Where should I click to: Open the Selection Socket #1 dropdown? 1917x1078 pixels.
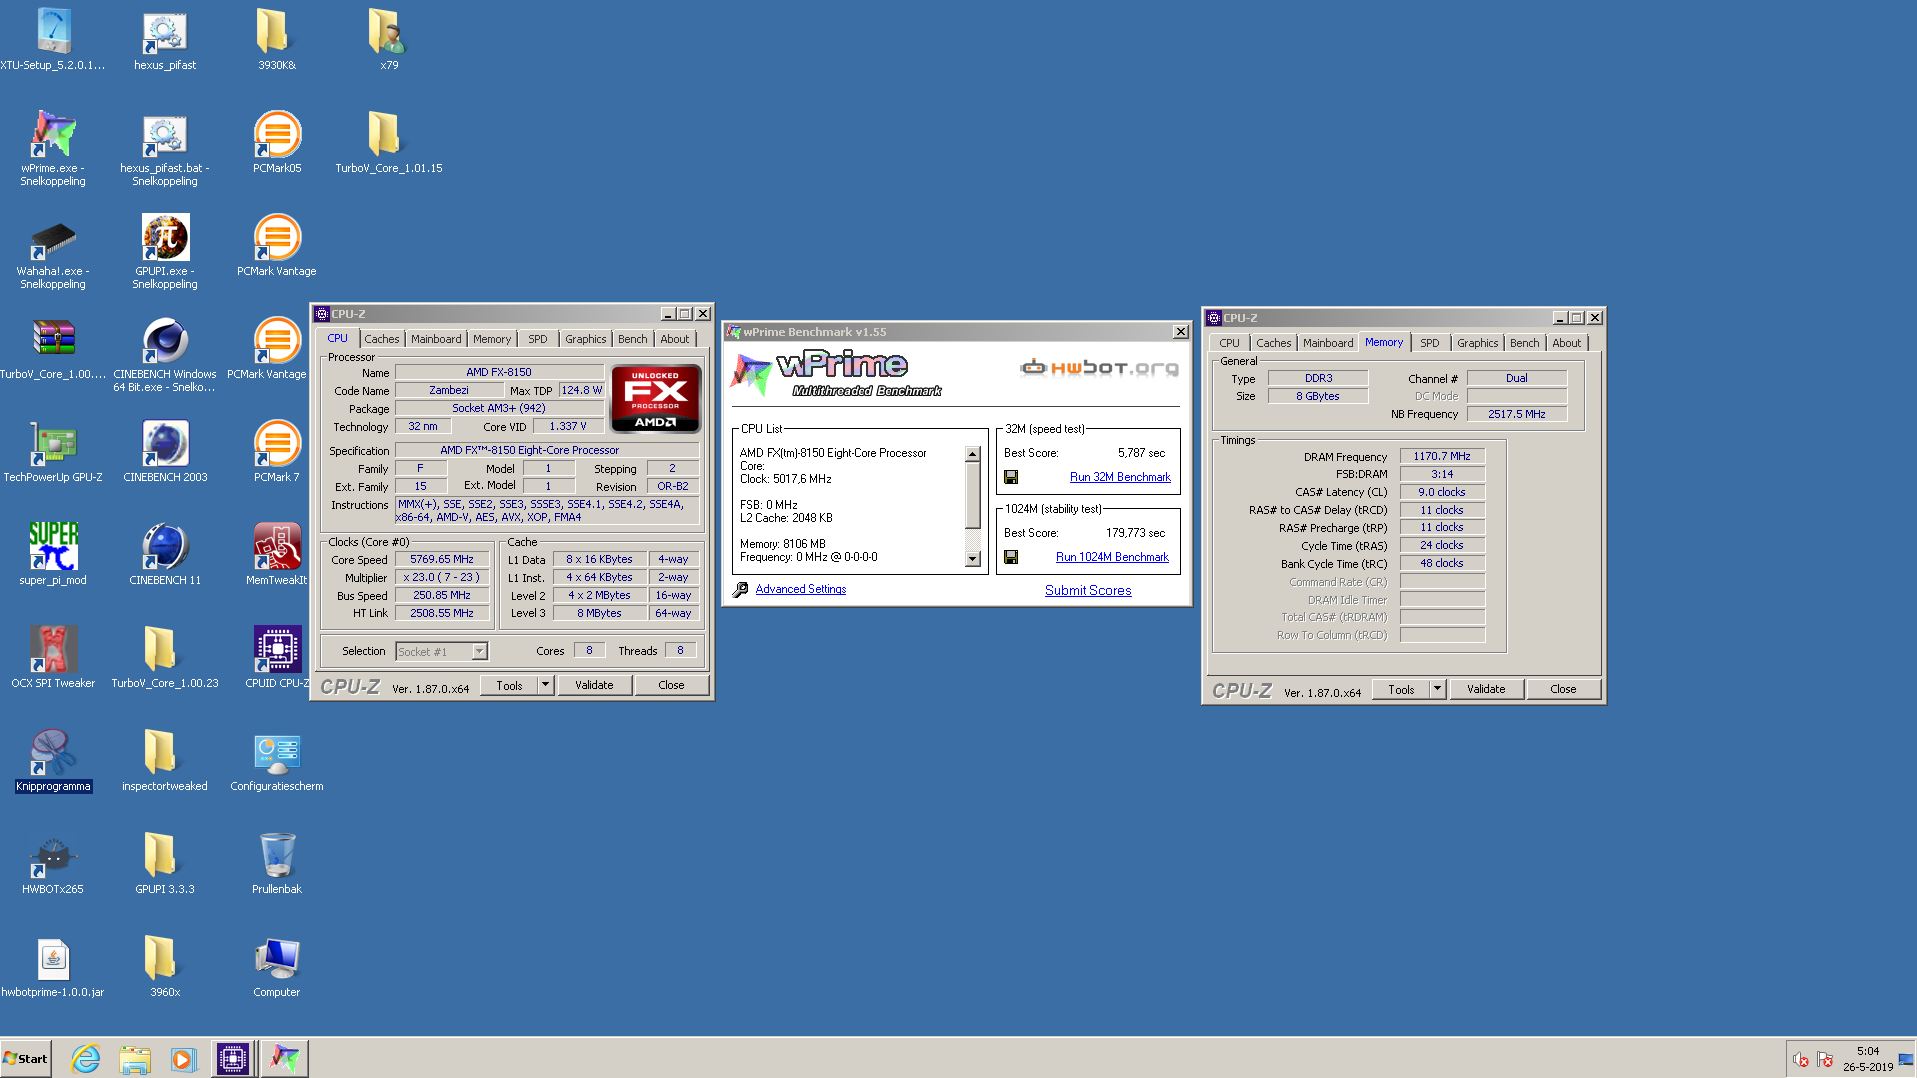click(x=441, y=651)
